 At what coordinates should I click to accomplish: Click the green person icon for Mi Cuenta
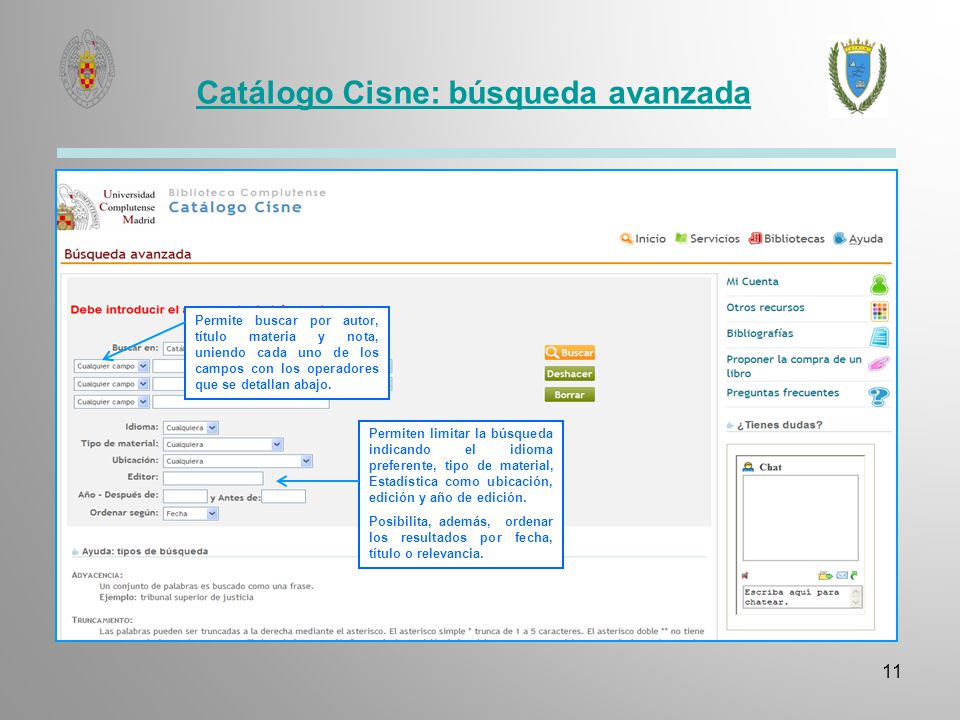click(x=879, y=285)
